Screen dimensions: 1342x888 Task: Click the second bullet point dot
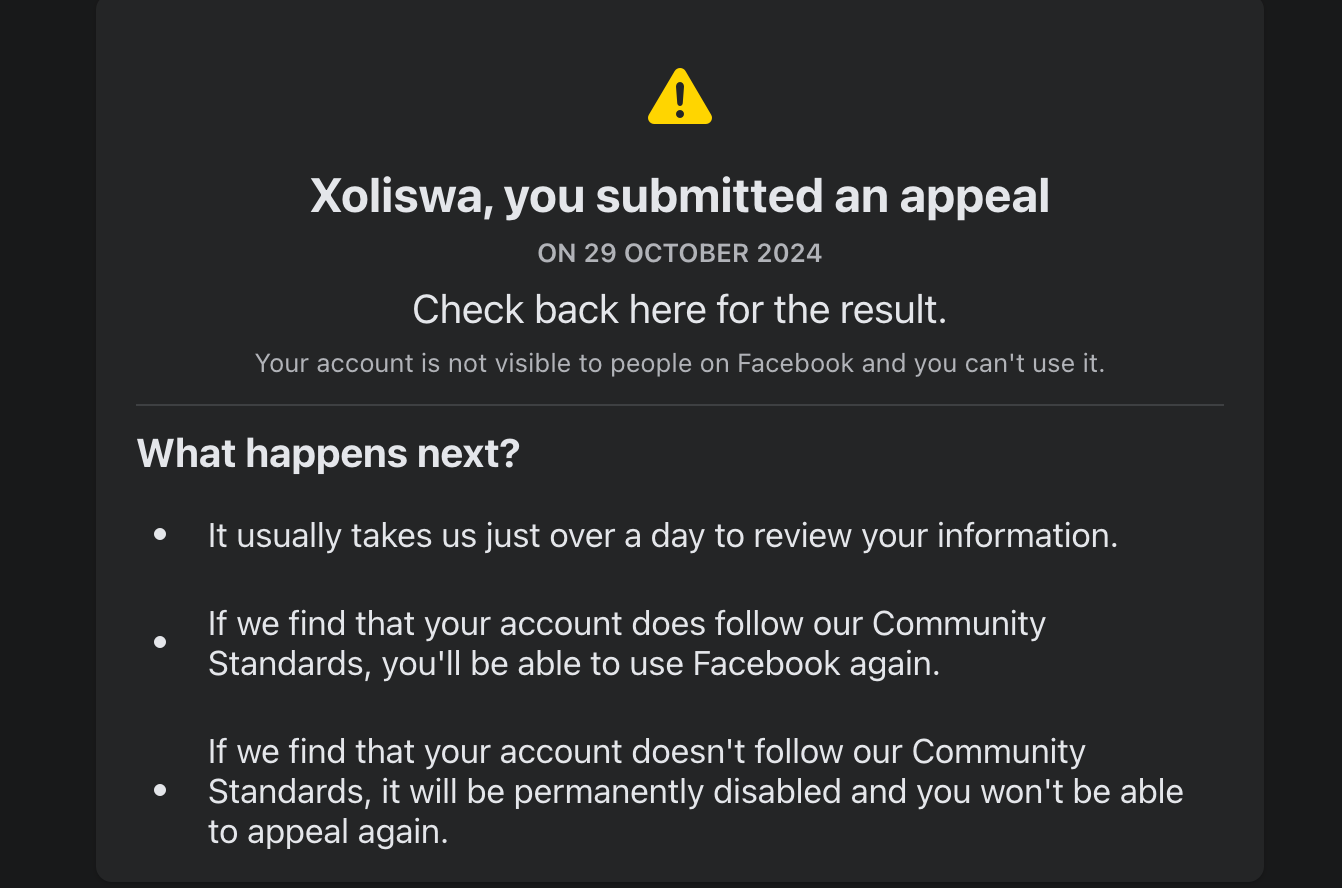[x=160, y=643]
